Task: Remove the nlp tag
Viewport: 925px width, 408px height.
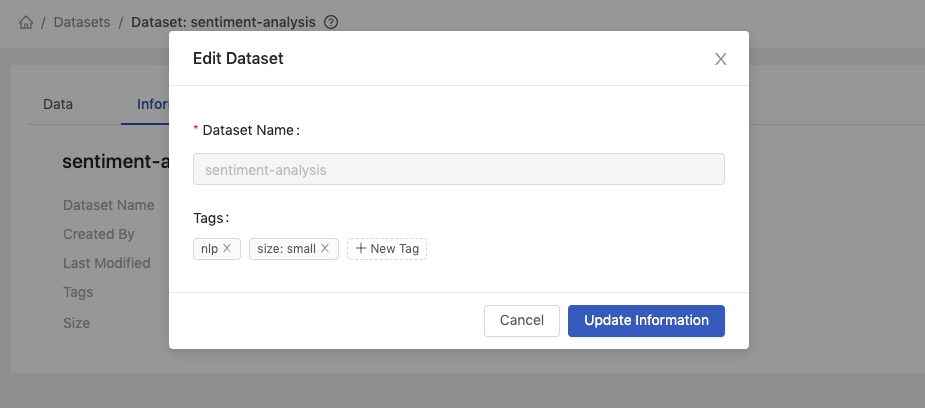Action: pyautogui.click(x=227, y=248)
